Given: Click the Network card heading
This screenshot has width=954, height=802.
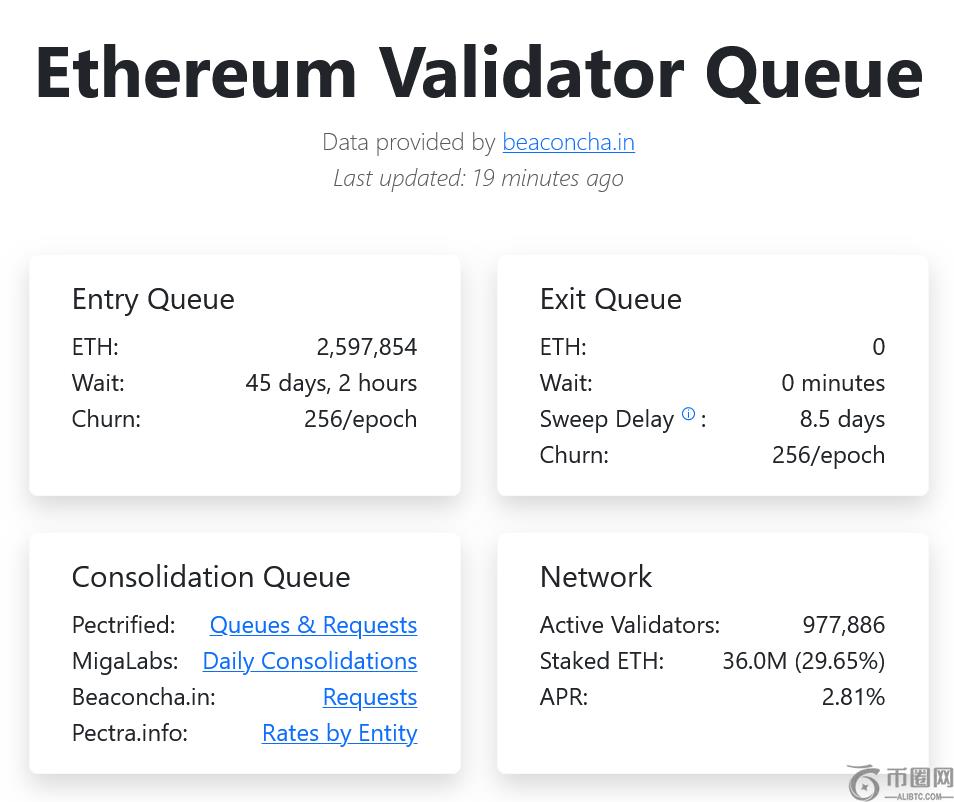Looking at the screenshot, I should (x=595, y=577).
